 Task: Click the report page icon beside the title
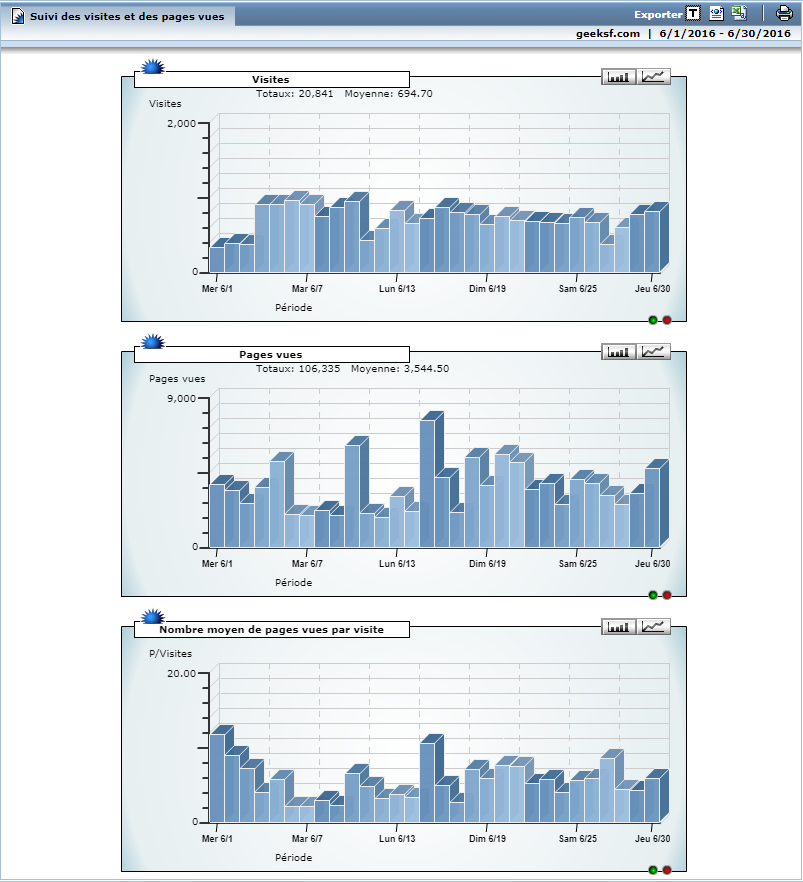pyautogui.click(x=18, y=16)
